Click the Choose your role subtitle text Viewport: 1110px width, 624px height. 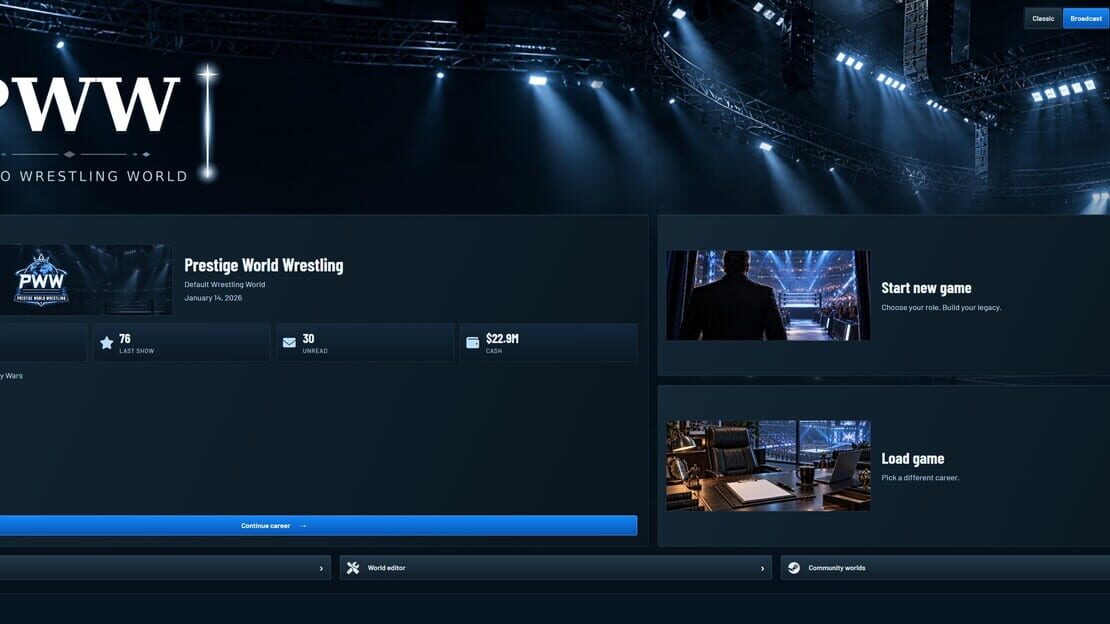[x=941, y=307]
